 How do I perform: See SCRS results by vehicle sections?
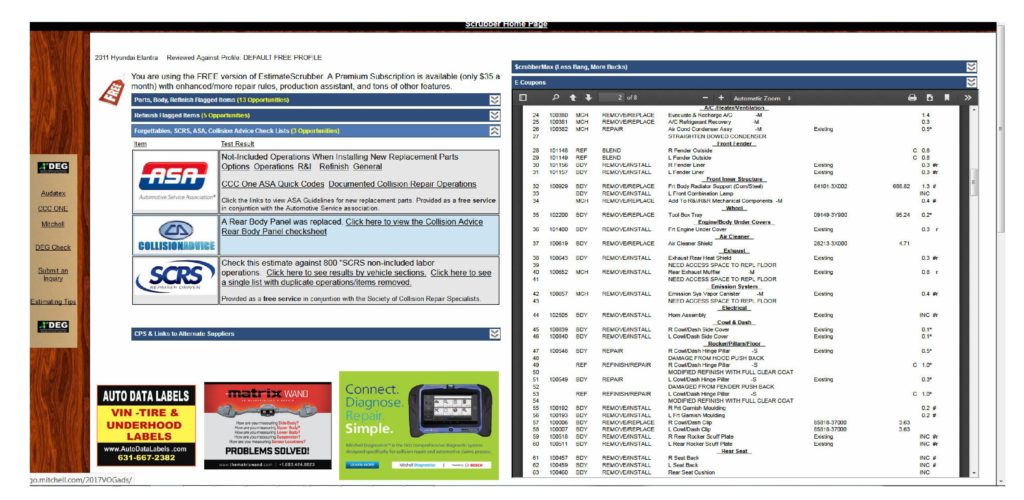tap(346, 273)
